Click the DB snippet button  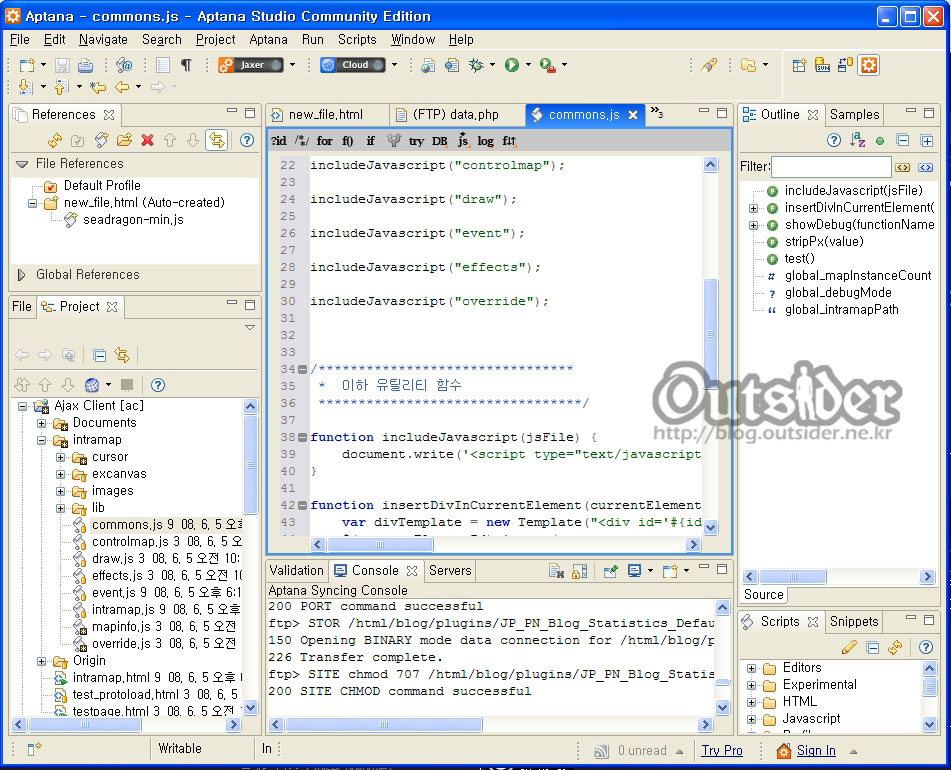click(440, 141)
